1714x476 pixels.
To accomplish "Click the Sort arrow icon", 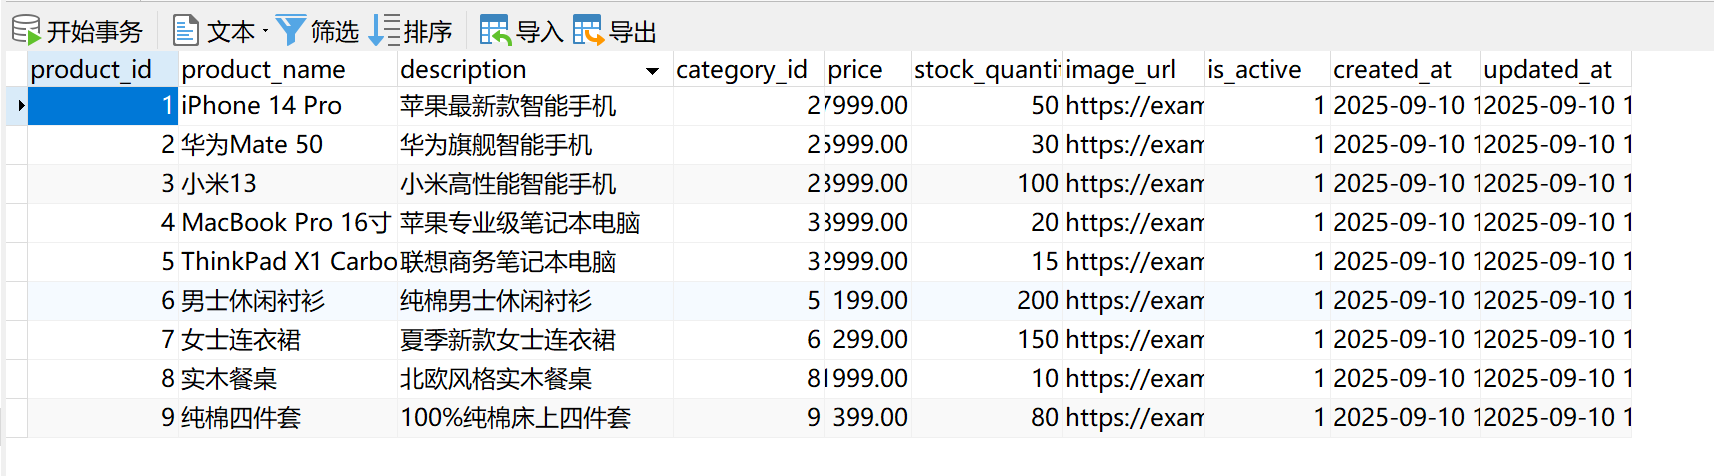I will tap(384, 31).
